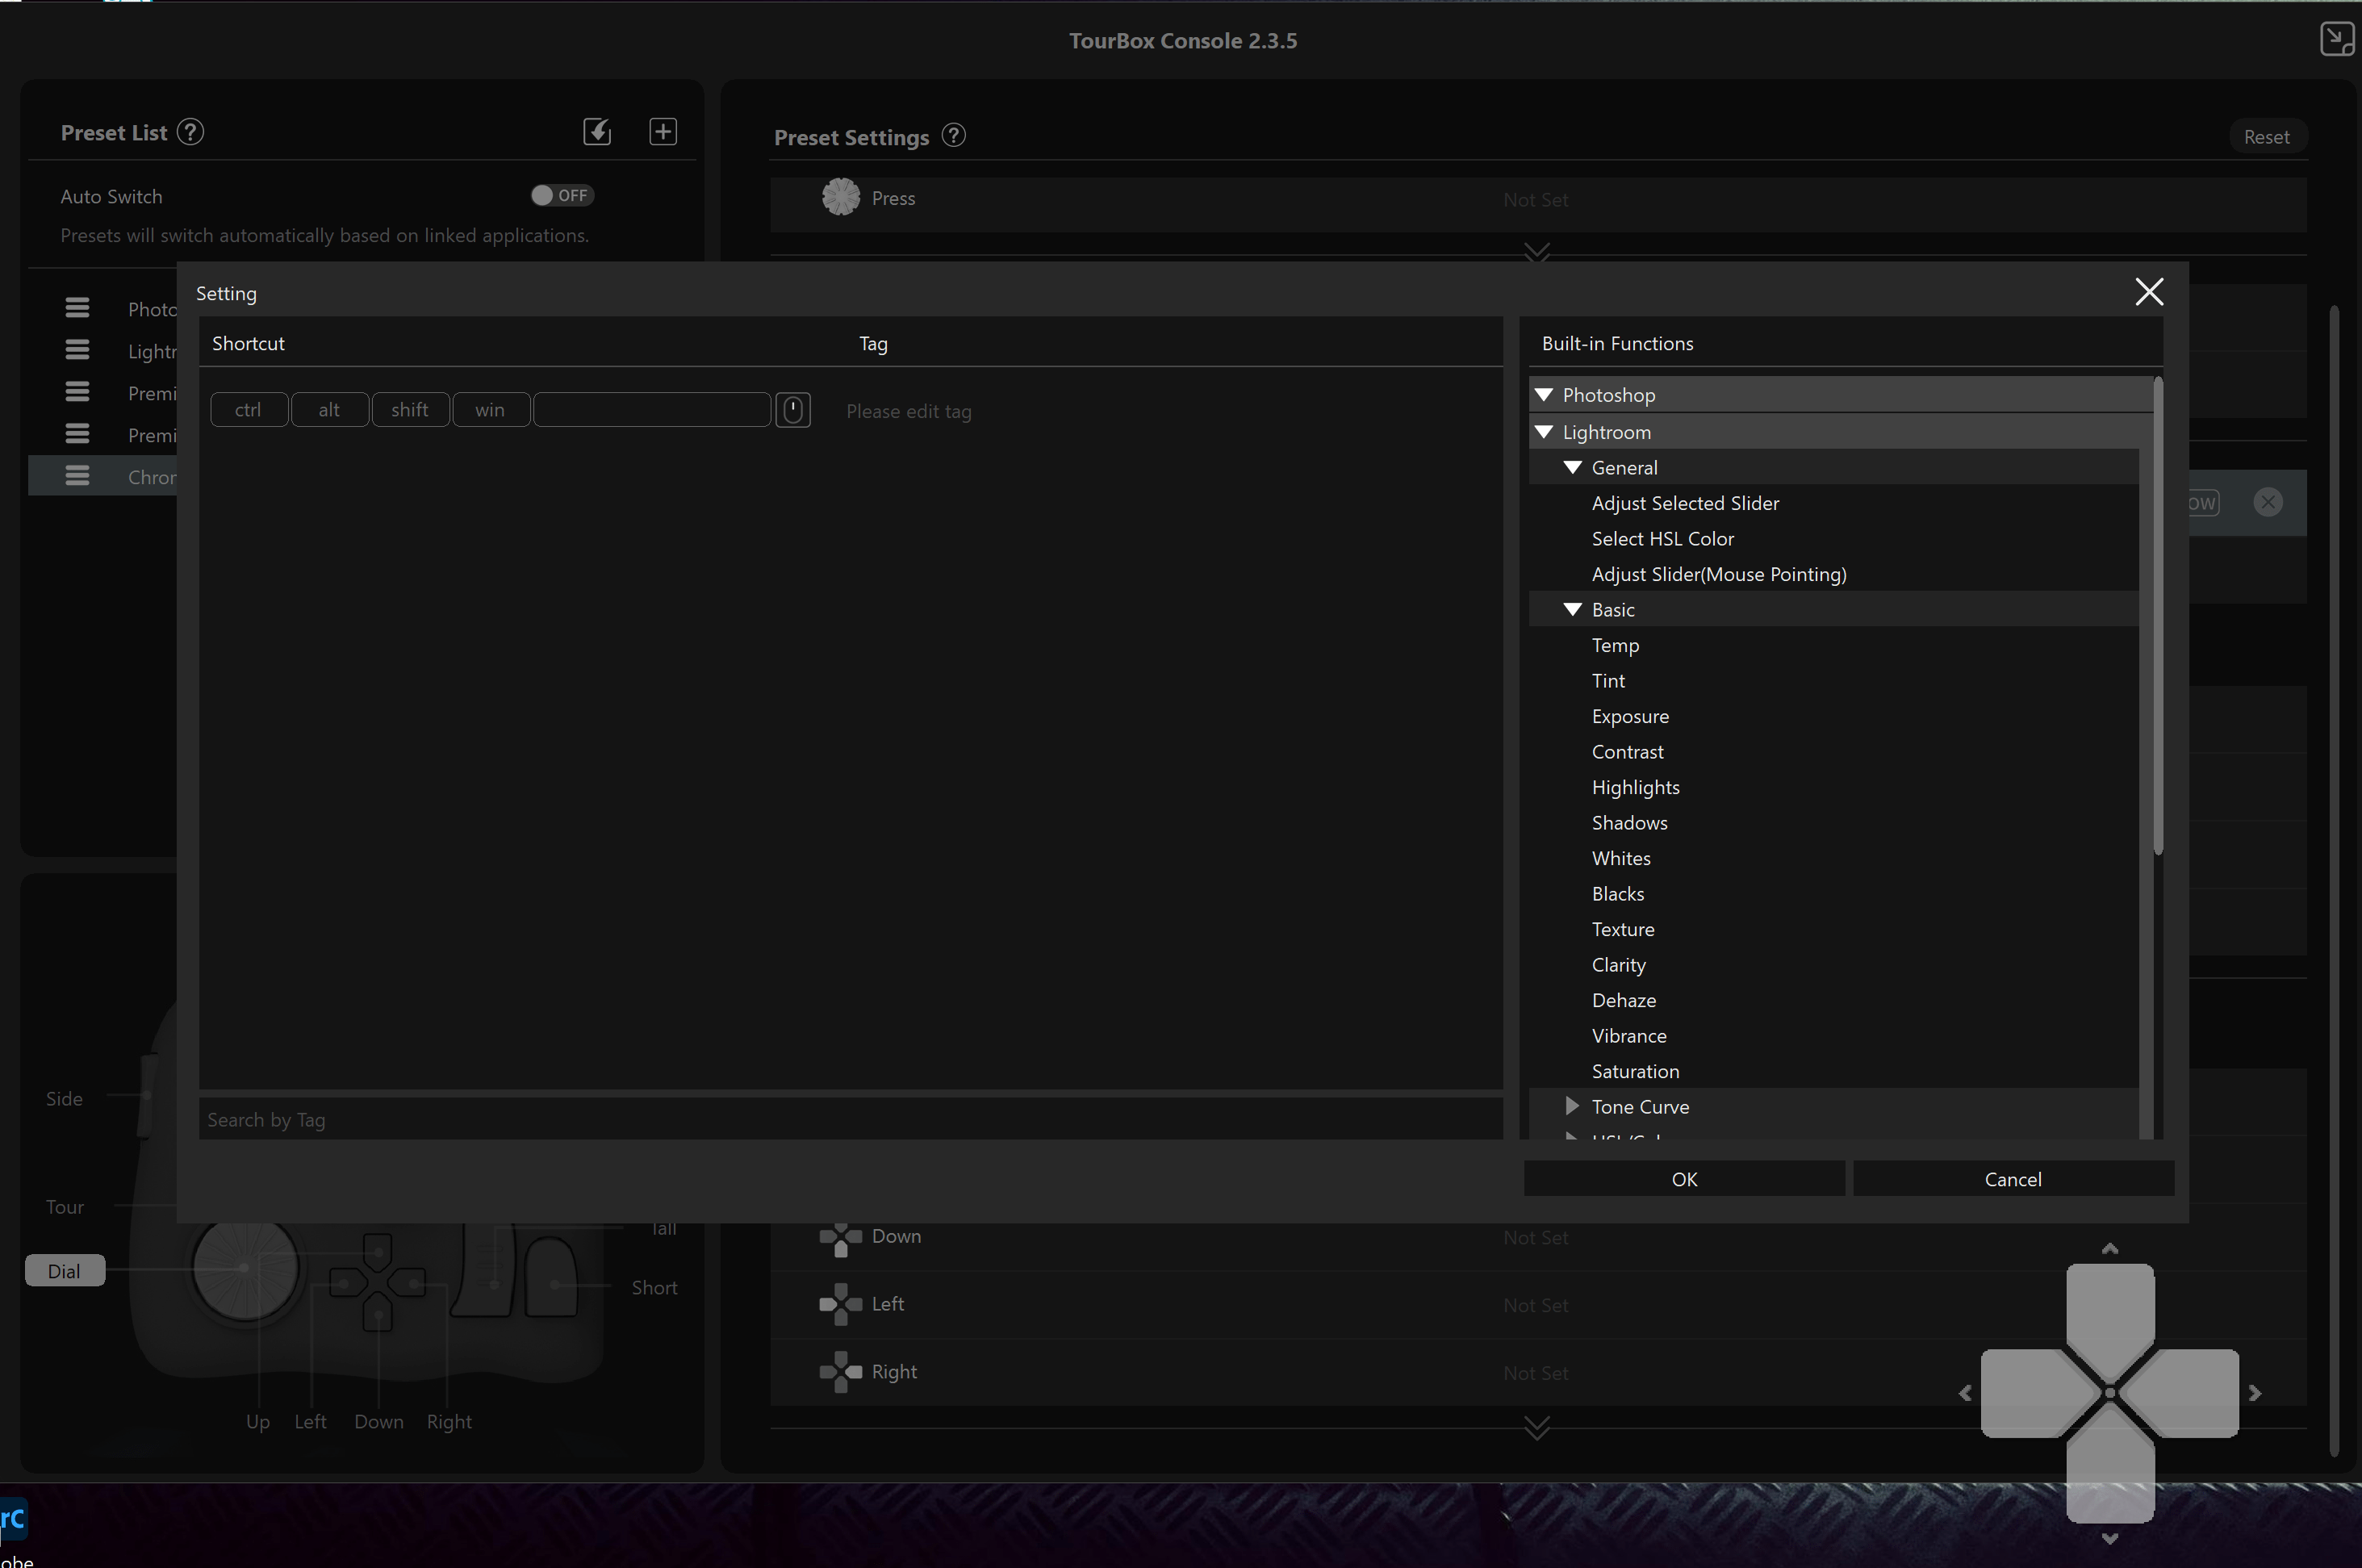Click the Side label on device diagram
This screenshot has height=1568, width=2362.
click(64, 1098)
